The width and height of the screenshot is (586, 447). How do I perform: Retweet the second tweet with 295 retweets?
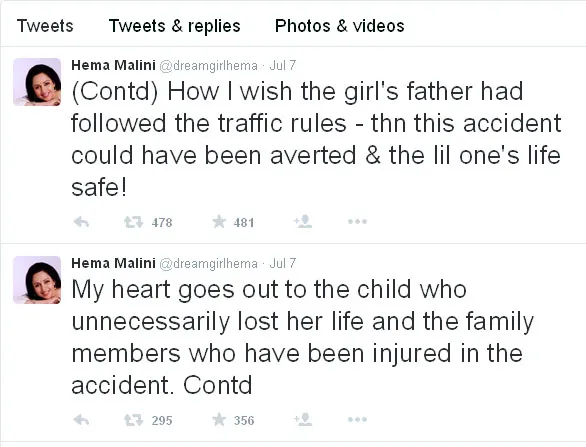[133, 420]
